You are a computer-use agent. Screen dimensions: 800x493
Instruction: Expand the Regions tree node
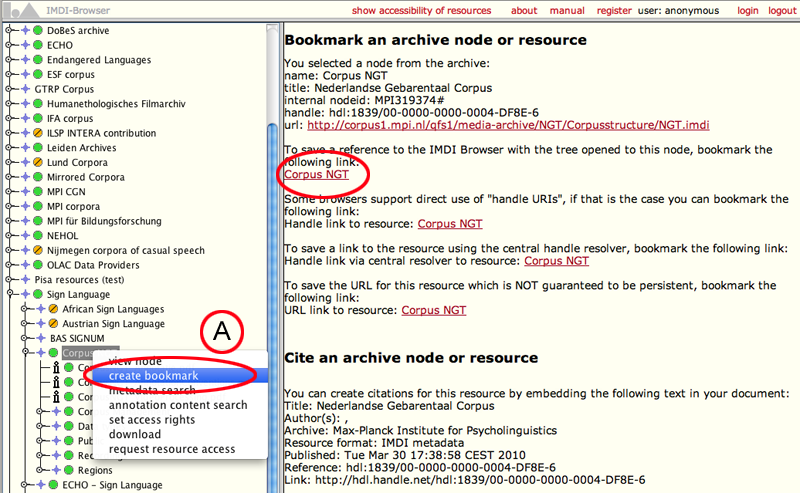coord(39,470)
